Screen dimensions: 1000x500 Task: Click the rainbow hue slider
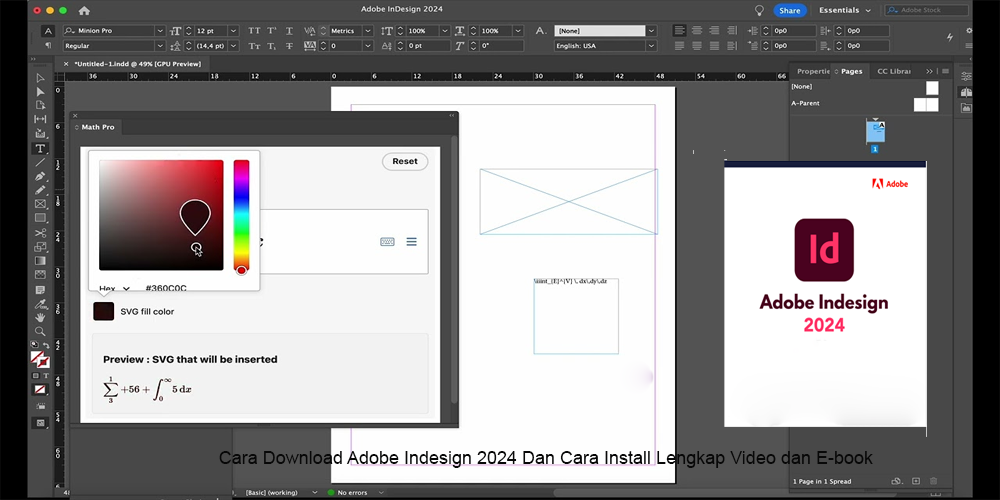point(241,217)
